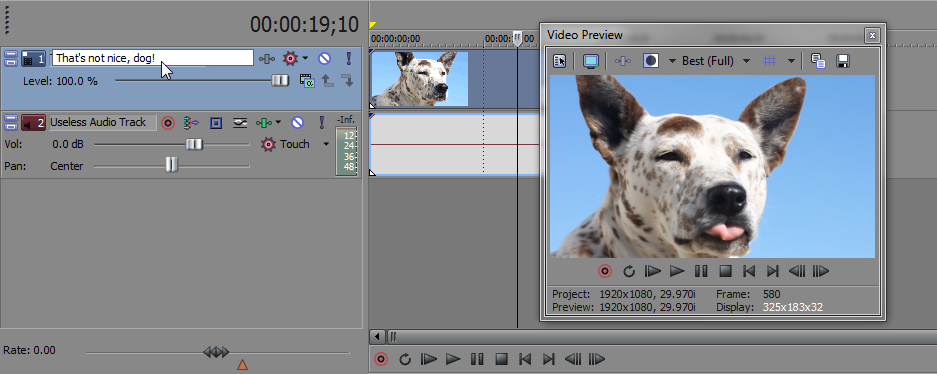937x374 pixels.
Task: Toggle Loop Playback in Video Preview transport
Action: (x=629, y=271)
